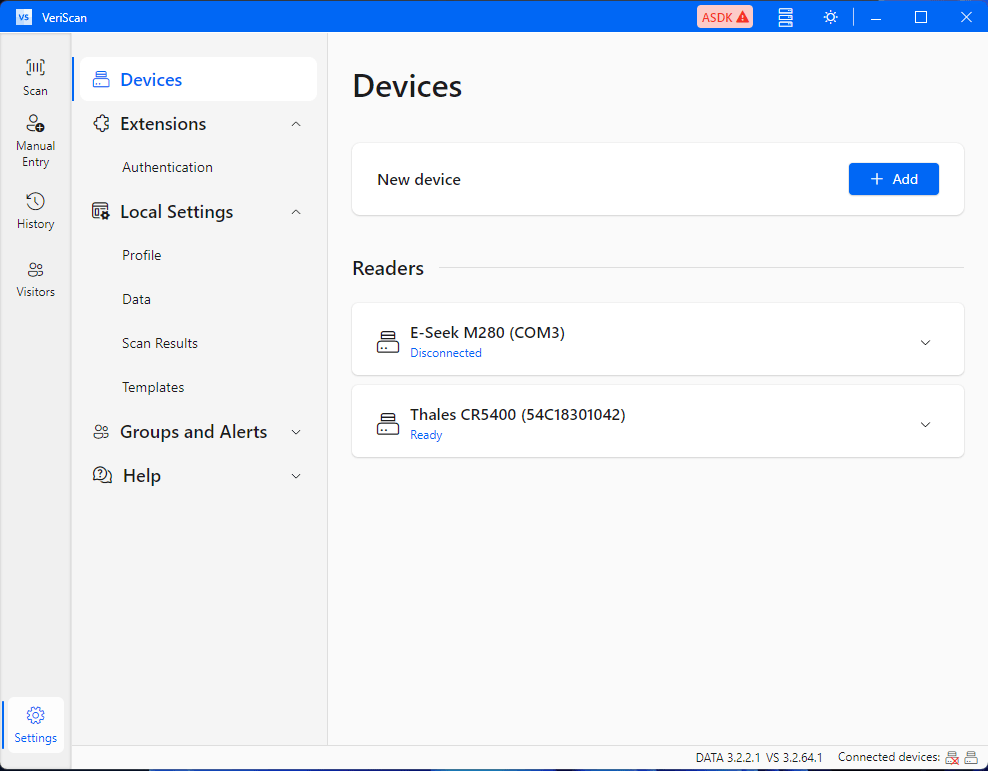The image size is (988, 771).
Task: Click the Add button for a new device
Action: click(x=893, y=179)
